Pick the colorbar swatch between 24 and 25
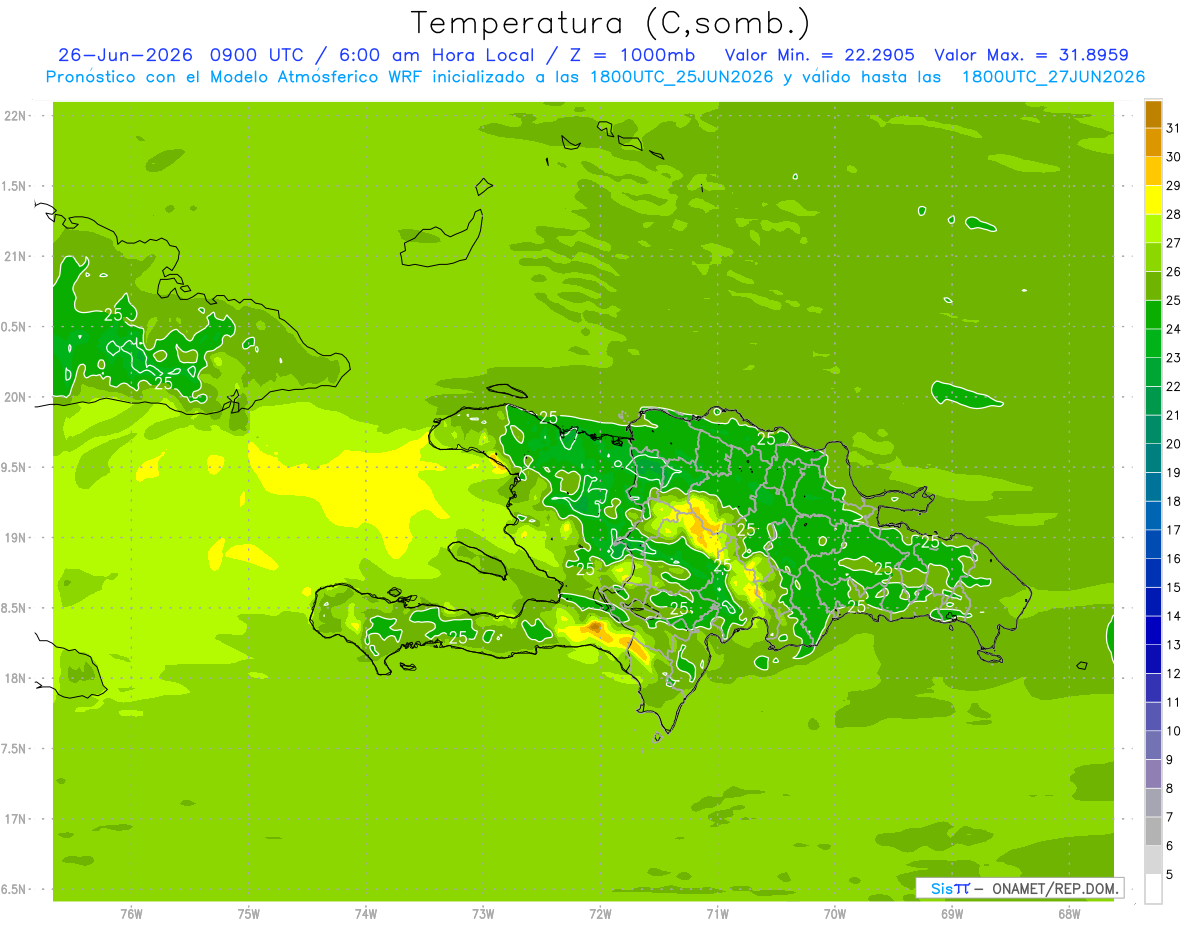Image resolution: width=1200 pixels, height=927 pixels. click(x=1153, y=315)
